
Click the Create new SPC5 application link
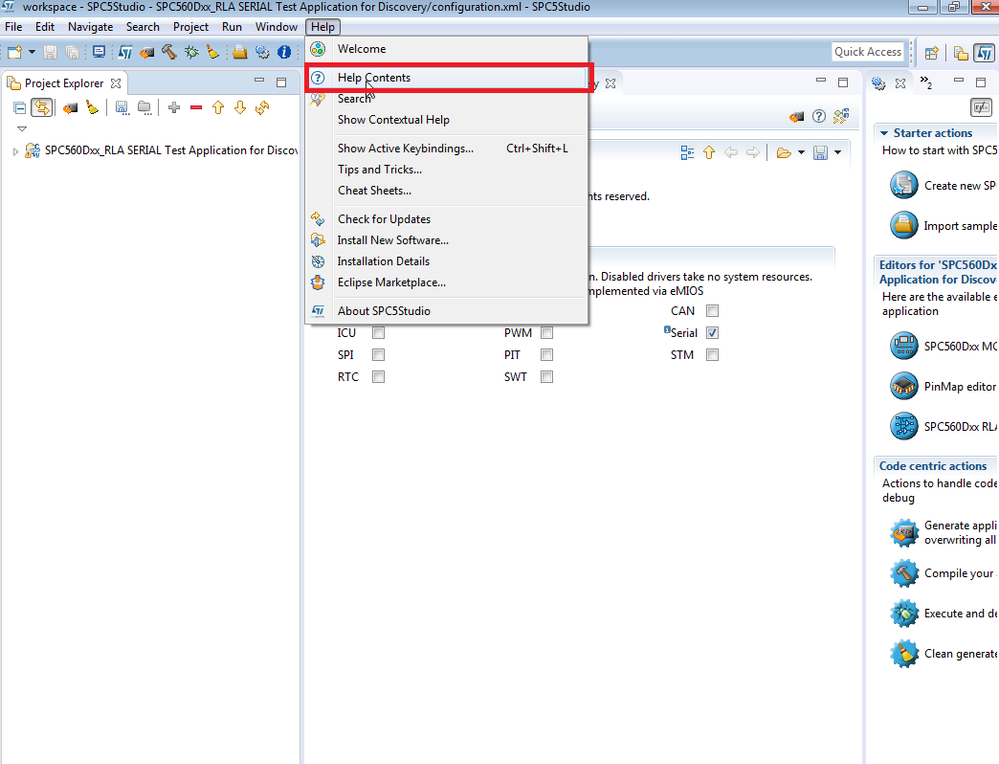tap(944, 185)
